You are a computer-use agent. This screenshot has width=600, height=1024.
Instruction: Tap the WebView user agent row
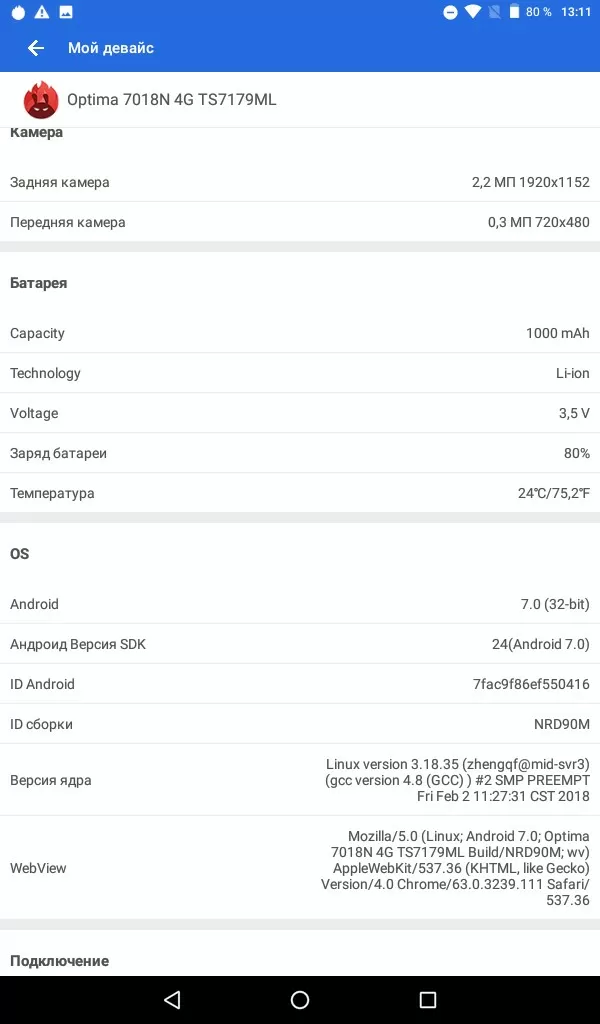pyautogui.click(x=300, y=868)
